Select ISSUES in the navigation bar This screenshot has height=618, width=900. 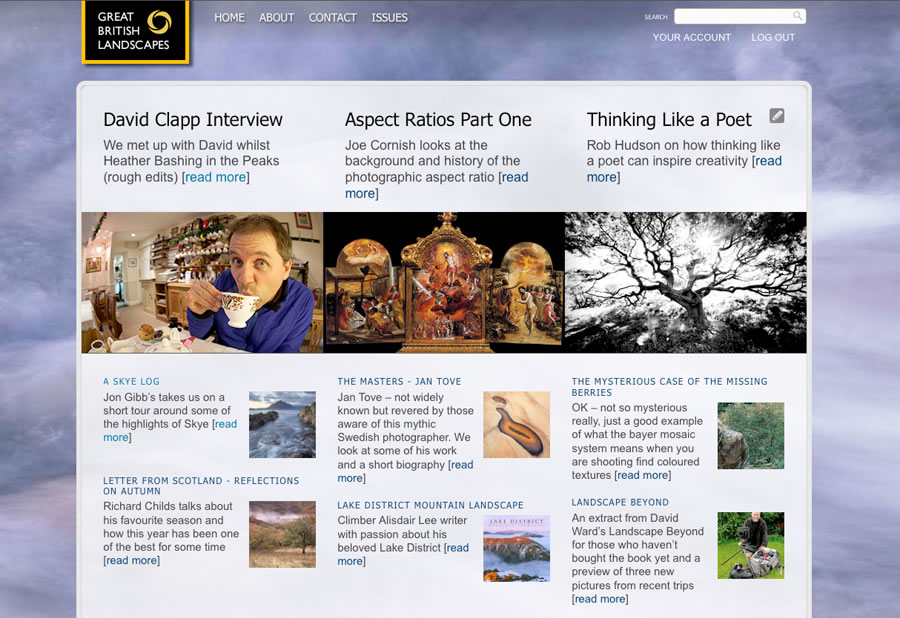tap(389, 18)
